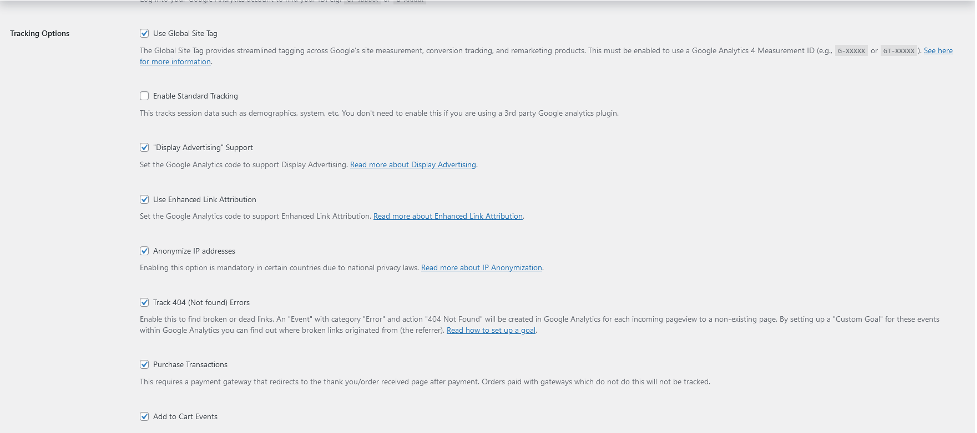Uncheck Use Enhanced Link Attribution
Image resolution: width=977 pixels, height=433 pixels.
click(145, 199)
